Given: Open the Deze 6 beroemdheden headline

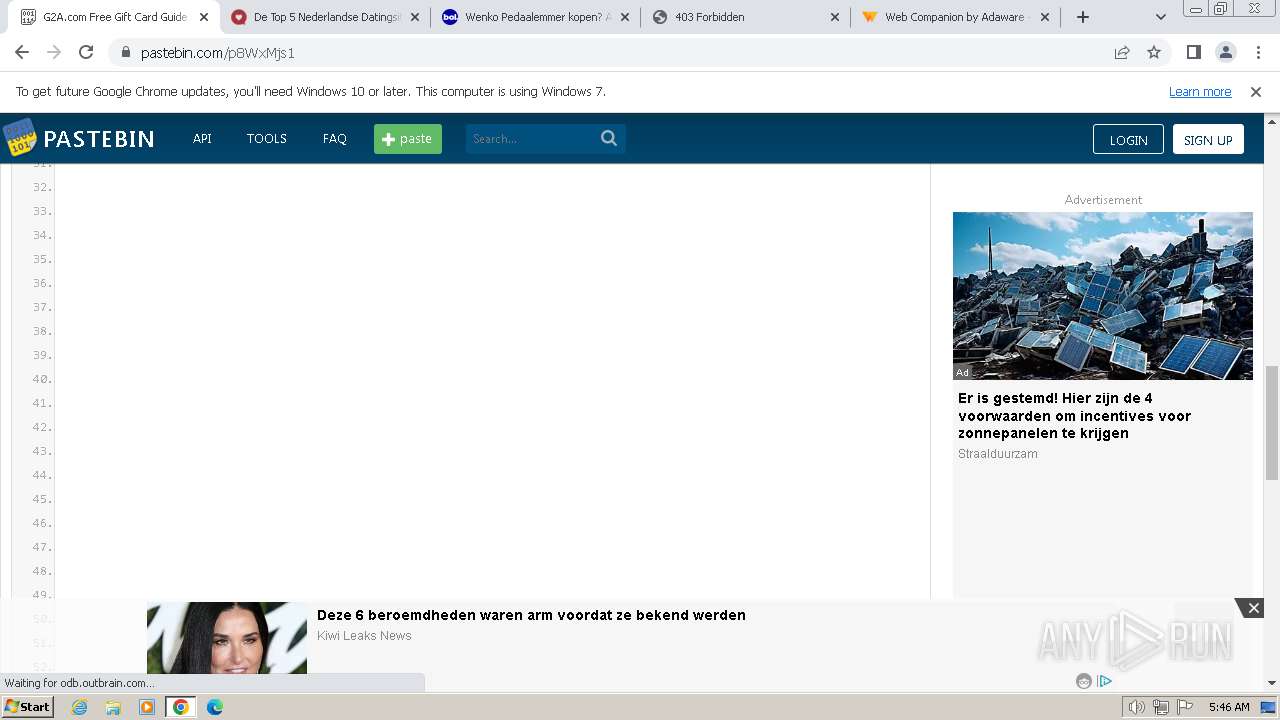Looking at the screenshot, I should coord(531,615).
